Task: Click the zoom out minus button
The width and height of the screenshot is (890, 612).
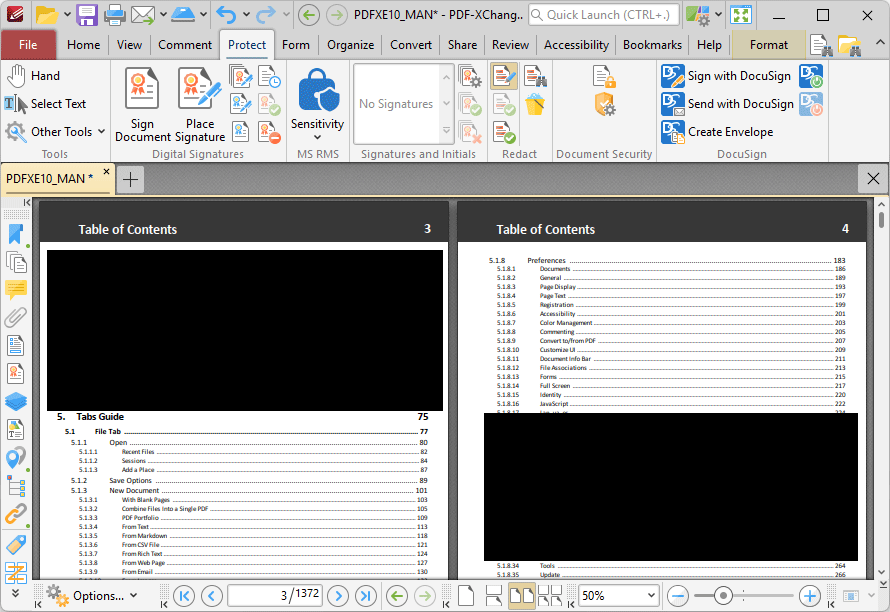Action: coord(678,596)
